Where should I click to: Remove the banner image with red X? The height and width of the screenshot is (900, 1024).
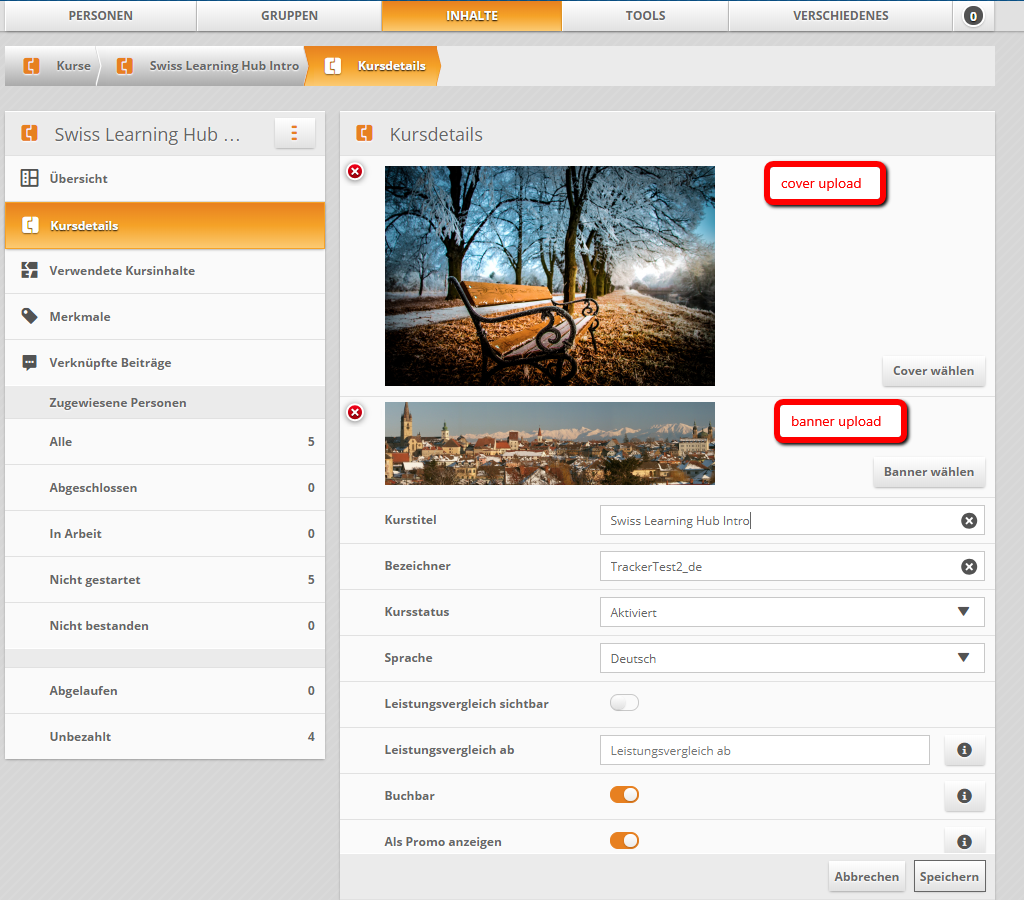[x=355, y=413]
